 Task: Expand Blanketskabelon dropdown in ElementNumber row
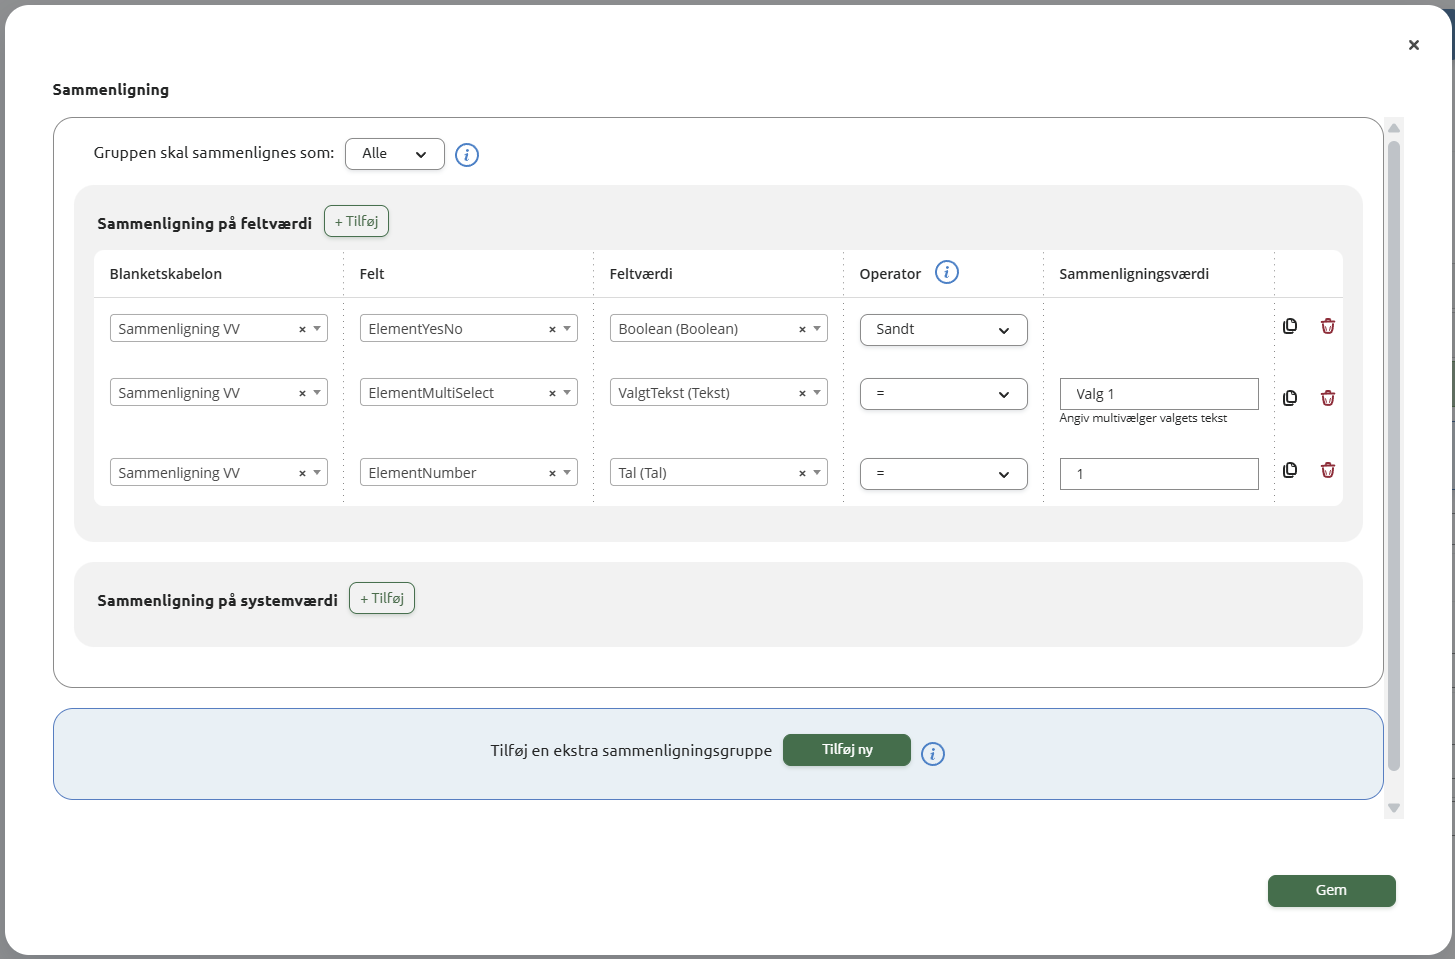[317, 473]
